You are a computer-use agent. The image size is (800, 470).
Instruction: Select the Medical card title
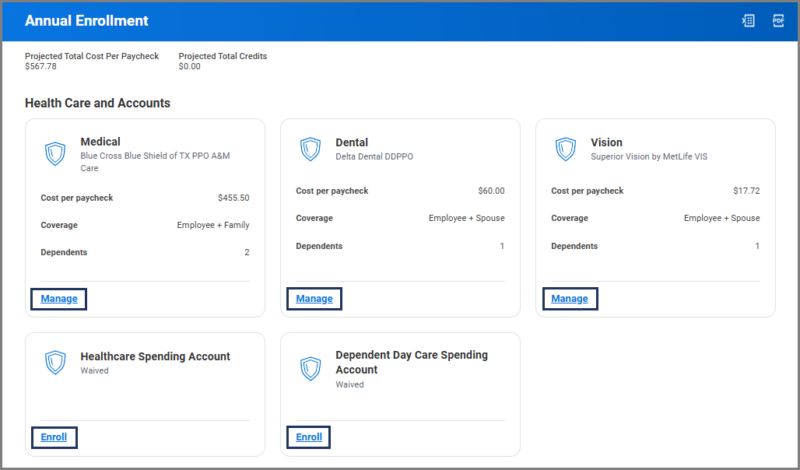(101, 142)
